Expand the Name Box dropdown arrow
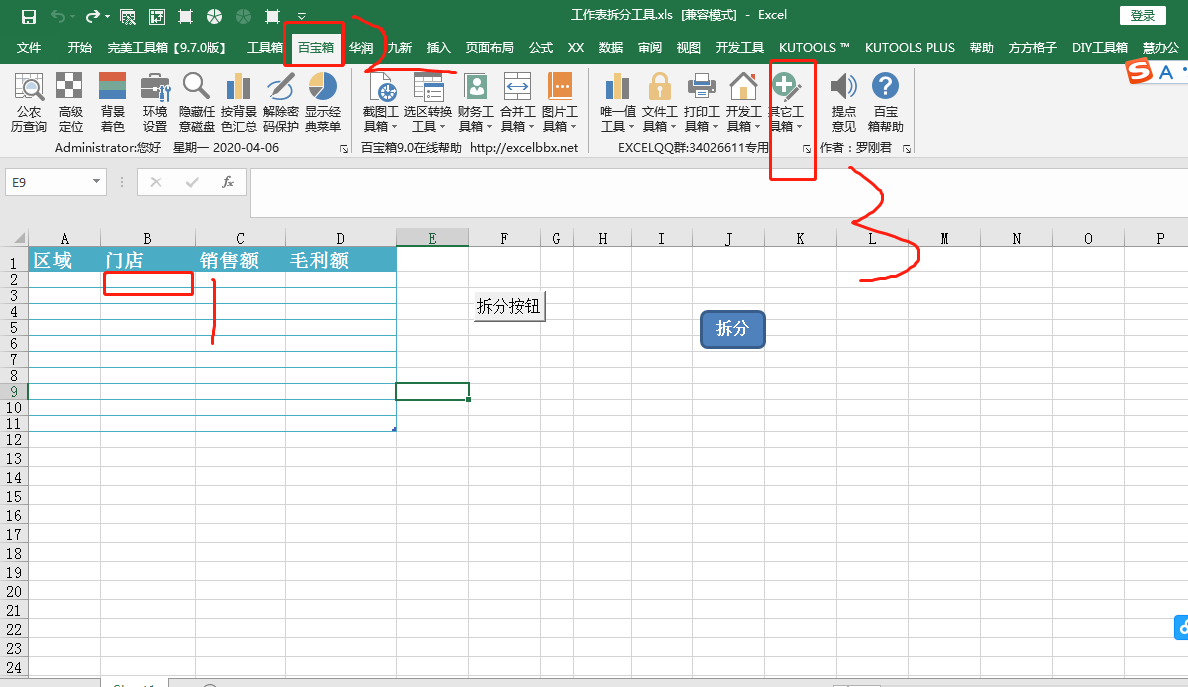This screenshot has width=1188, height=687. pyautogui.click(x=96, y=182)
